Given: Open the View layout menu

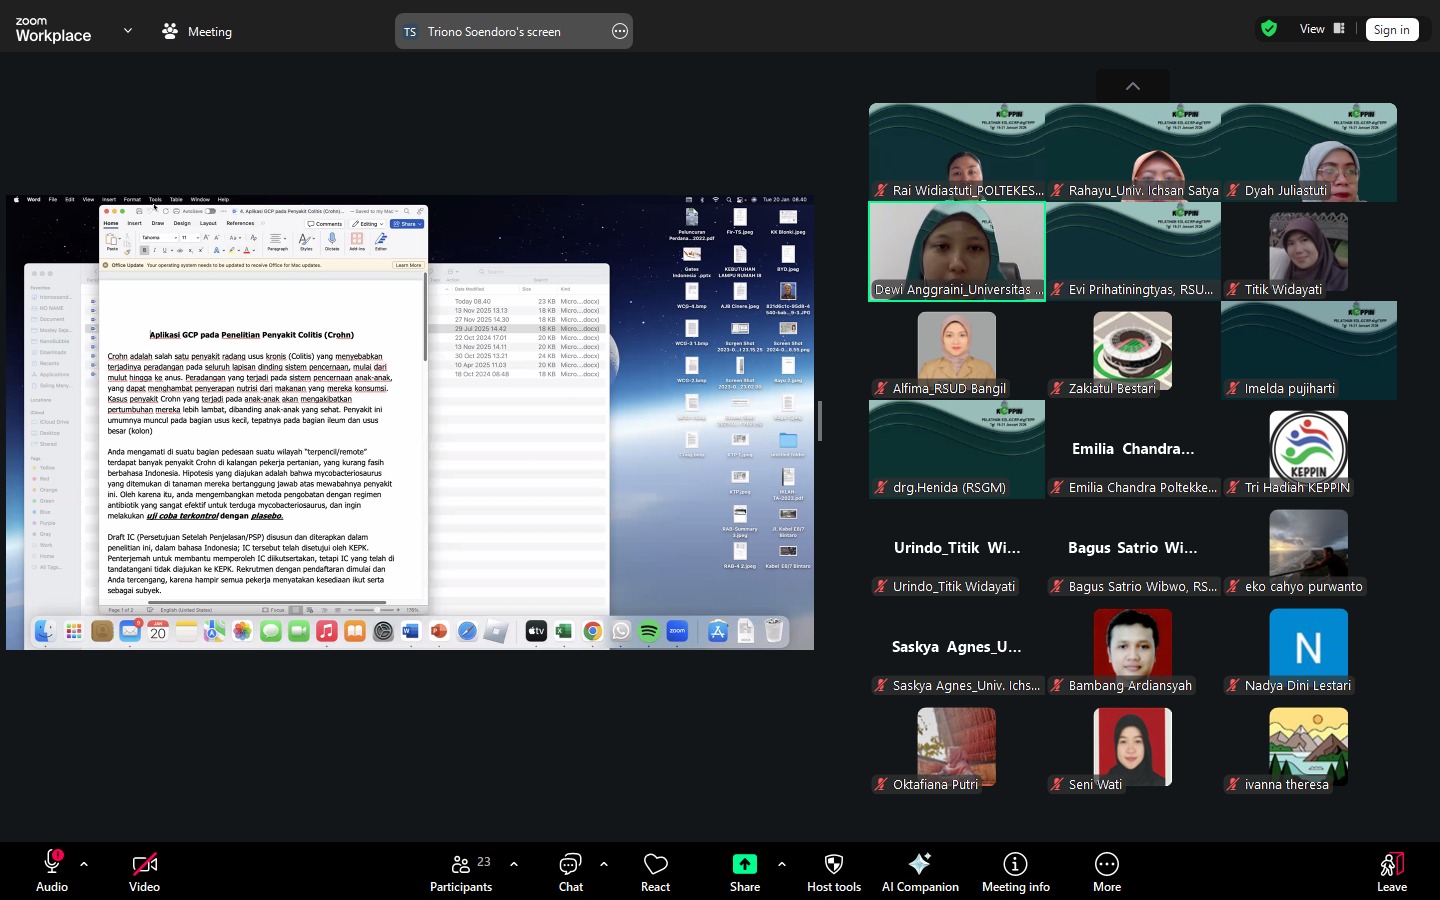Looking at the screenshot, I should (1321, 29).
